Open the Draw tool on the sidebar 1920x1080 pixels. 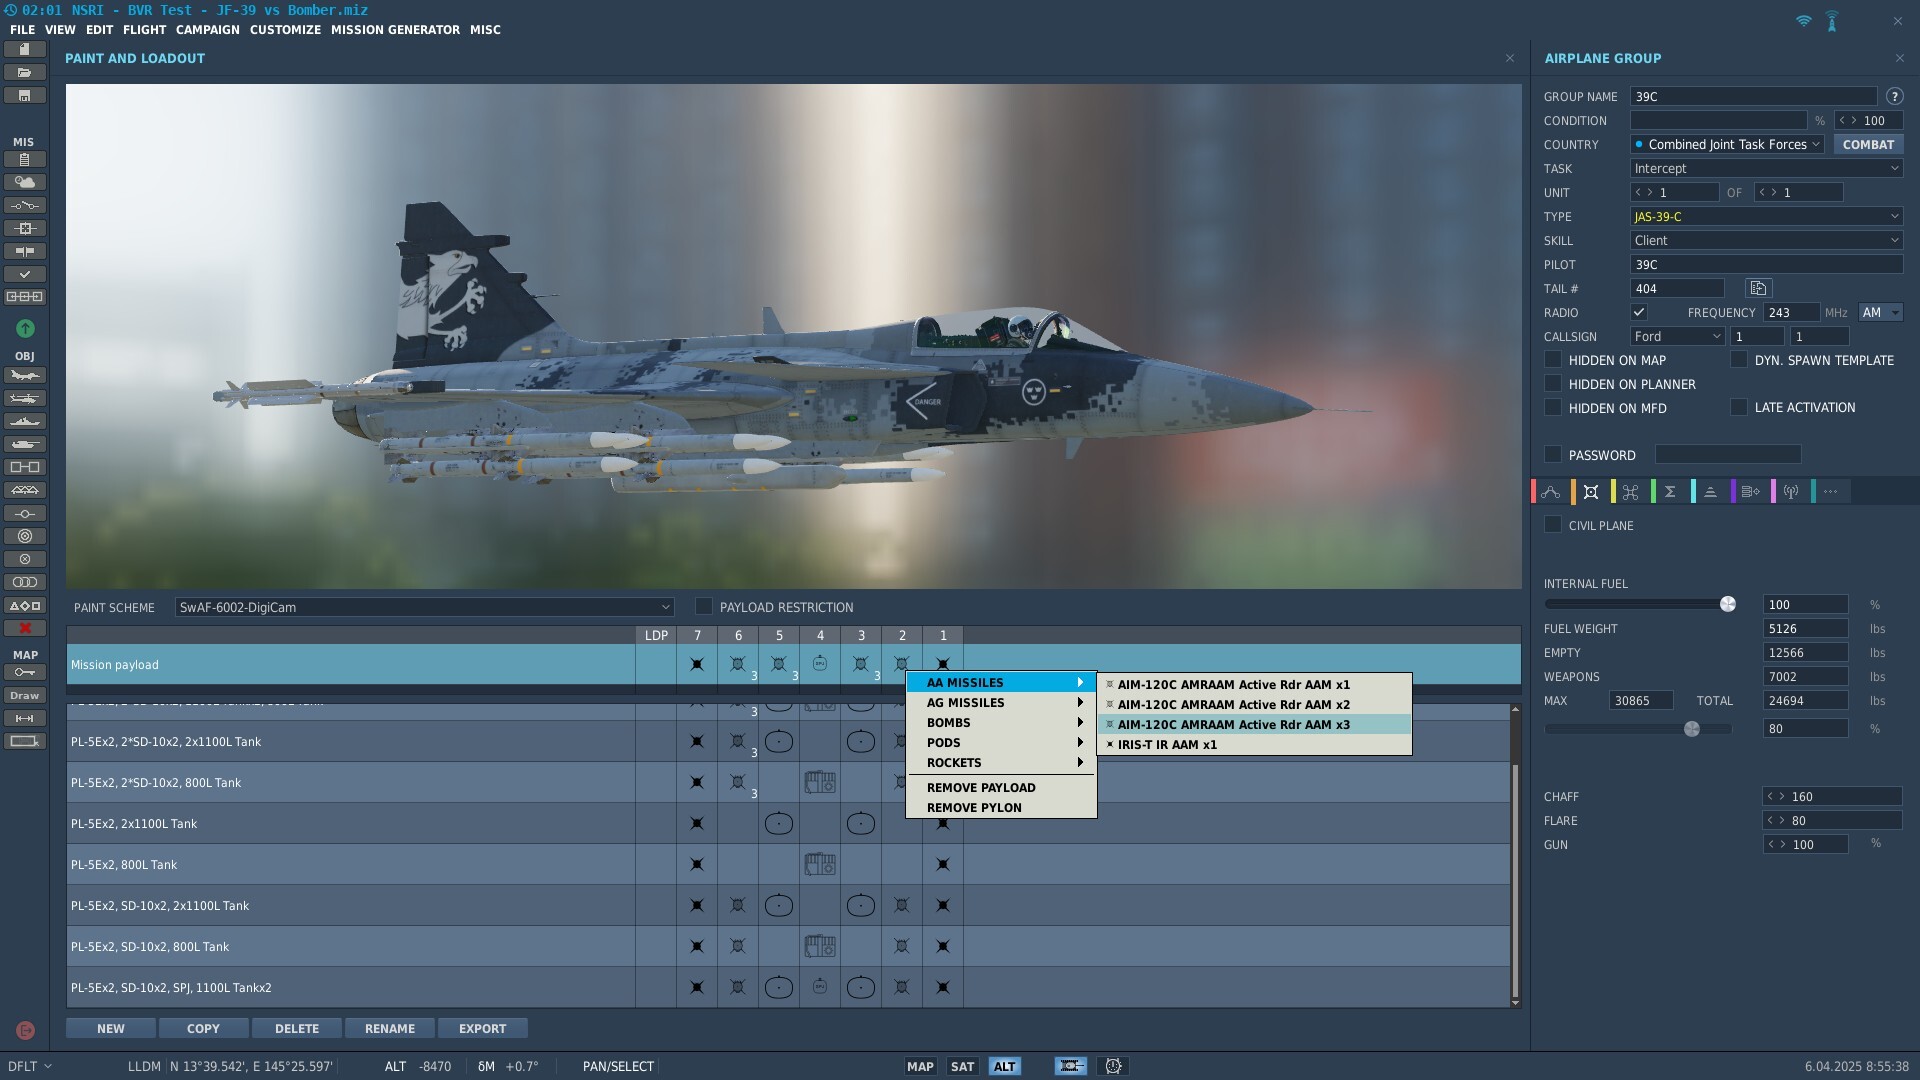coord(25,695)
